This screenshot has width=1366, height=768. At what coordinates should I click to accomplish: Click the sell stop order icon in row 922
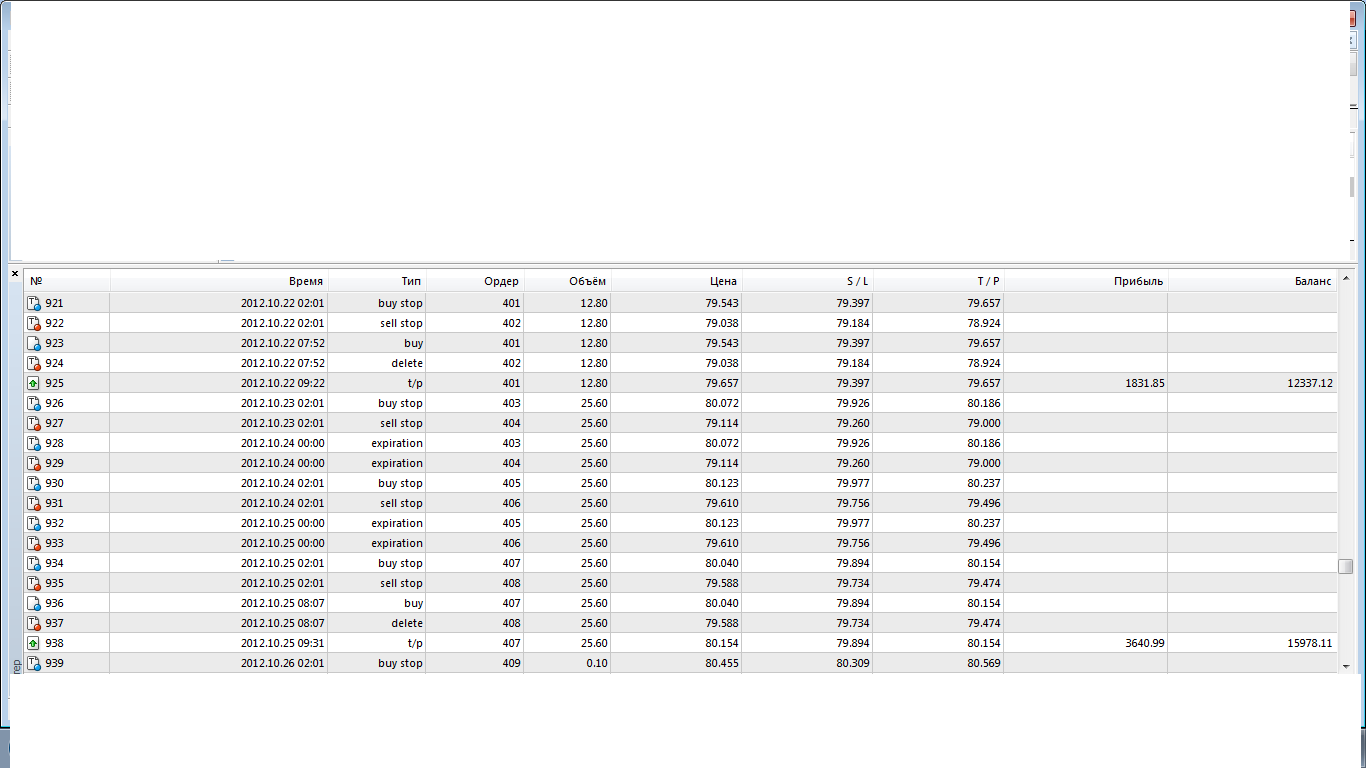pyautogui.click(x=33, y=323)
